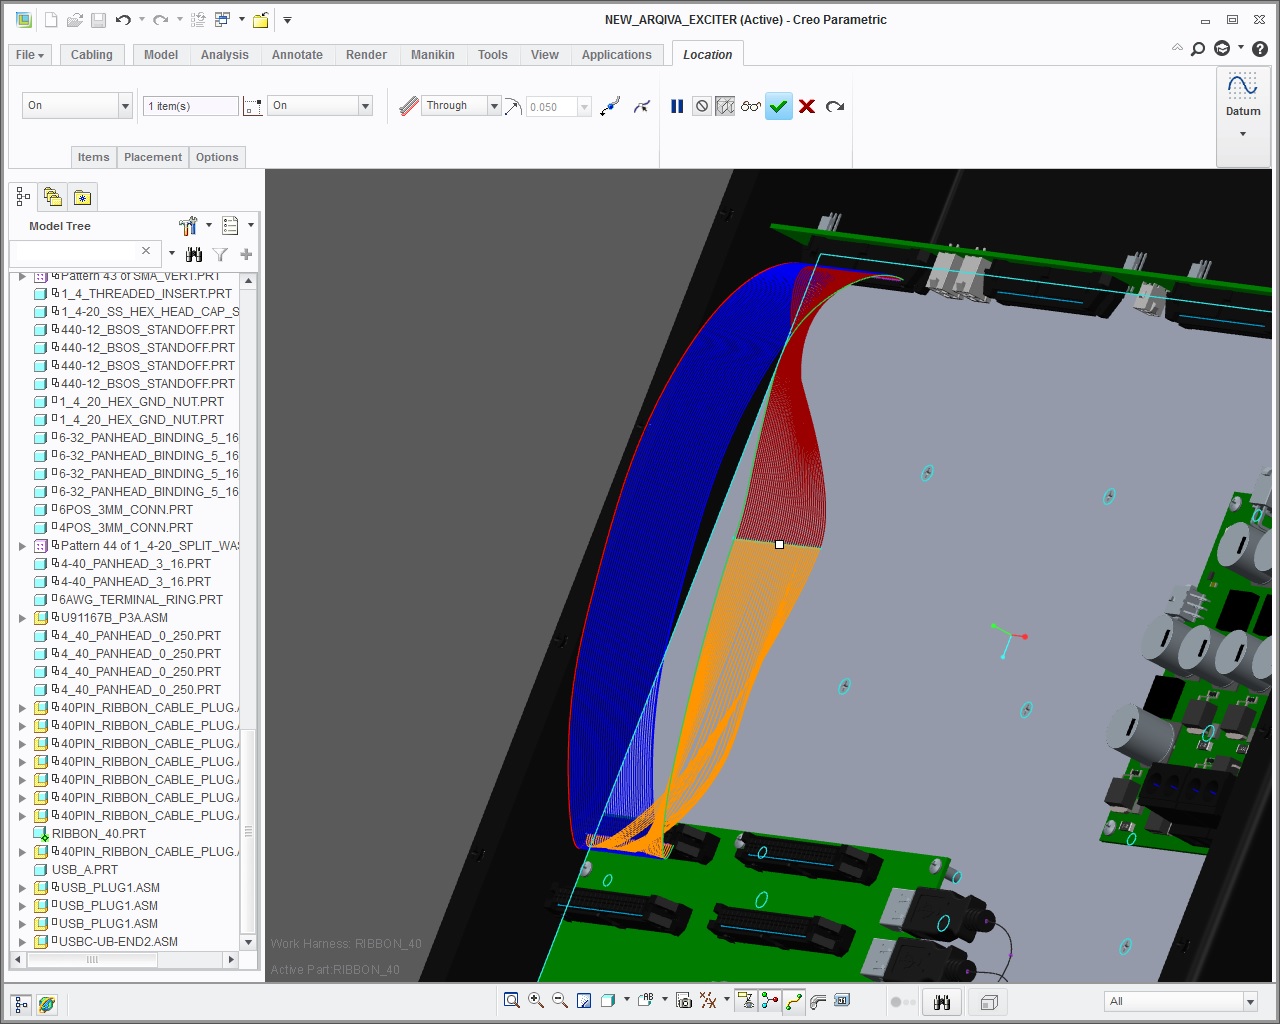
Task: Open the Manikin ribbon tab
Action: click(x=433, y=55)
